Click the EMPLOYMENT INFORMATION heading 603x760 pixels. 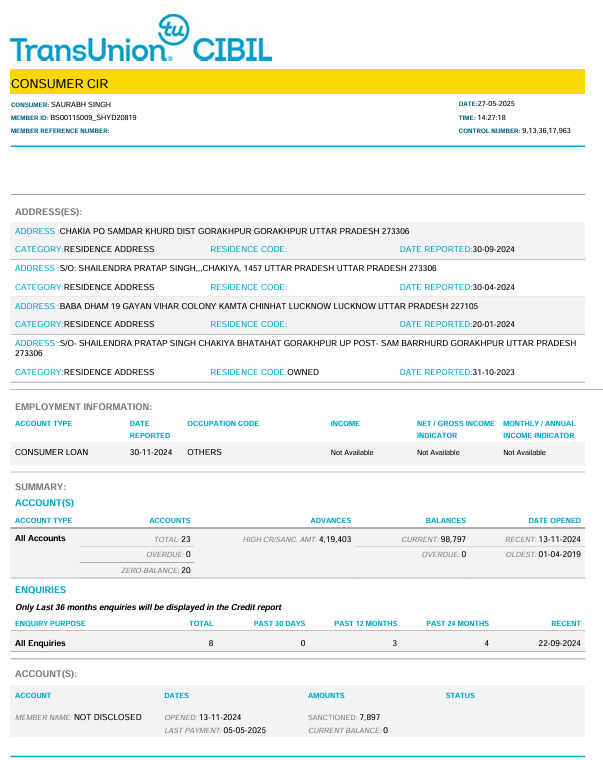(83, 407)
